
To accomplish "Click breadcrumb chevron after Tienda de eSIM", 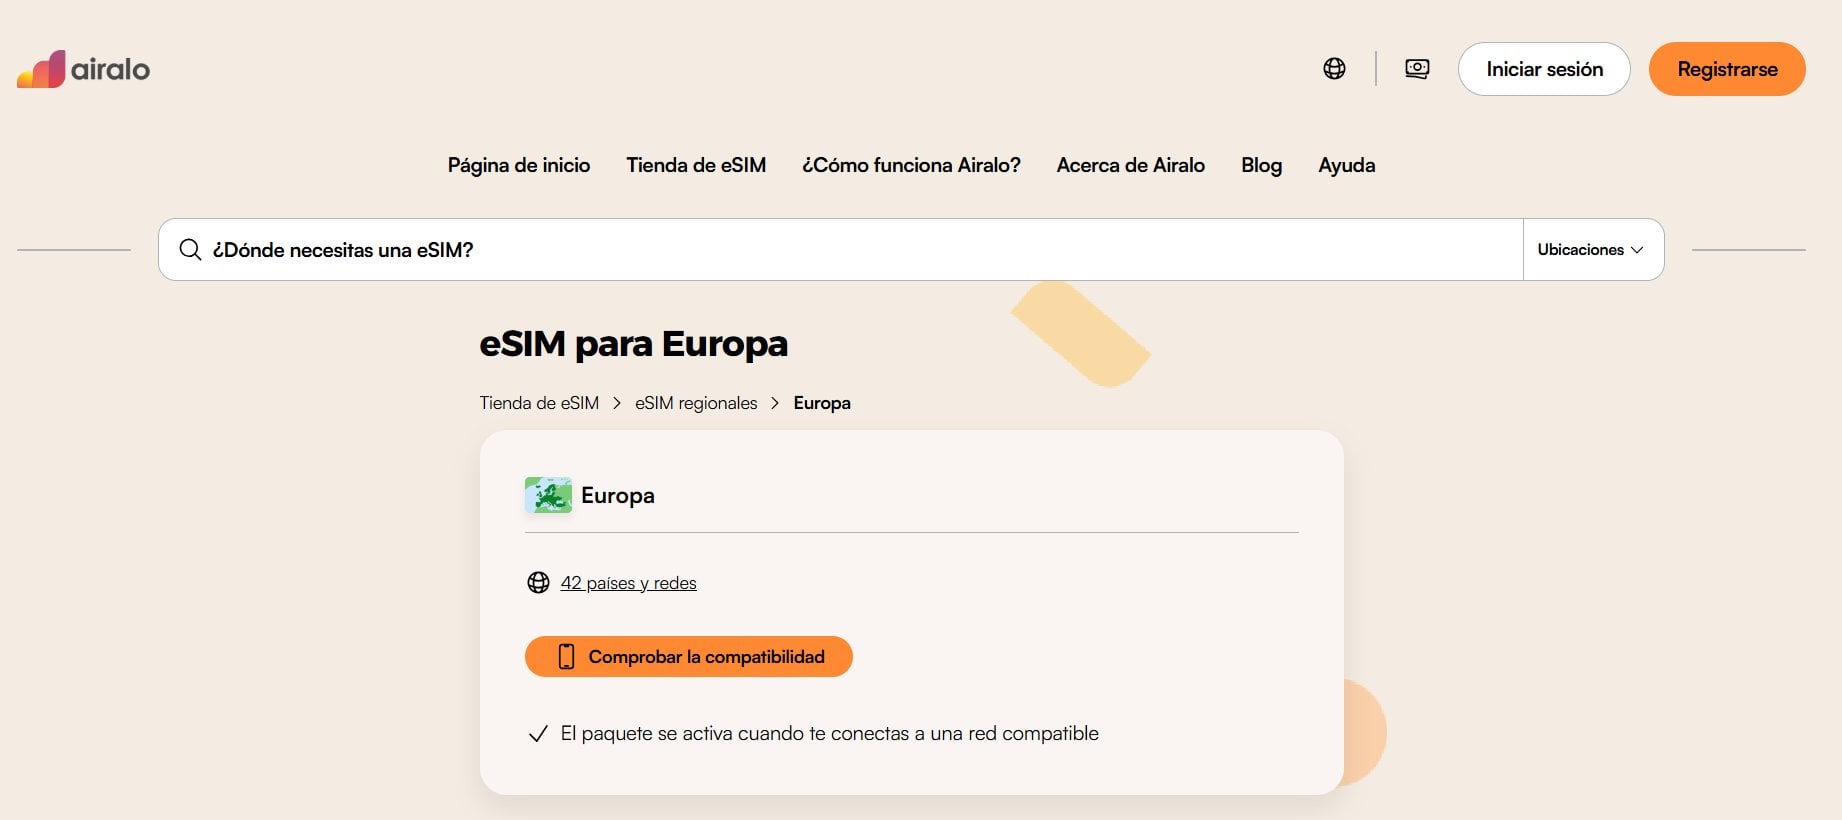I will point(617,403).
